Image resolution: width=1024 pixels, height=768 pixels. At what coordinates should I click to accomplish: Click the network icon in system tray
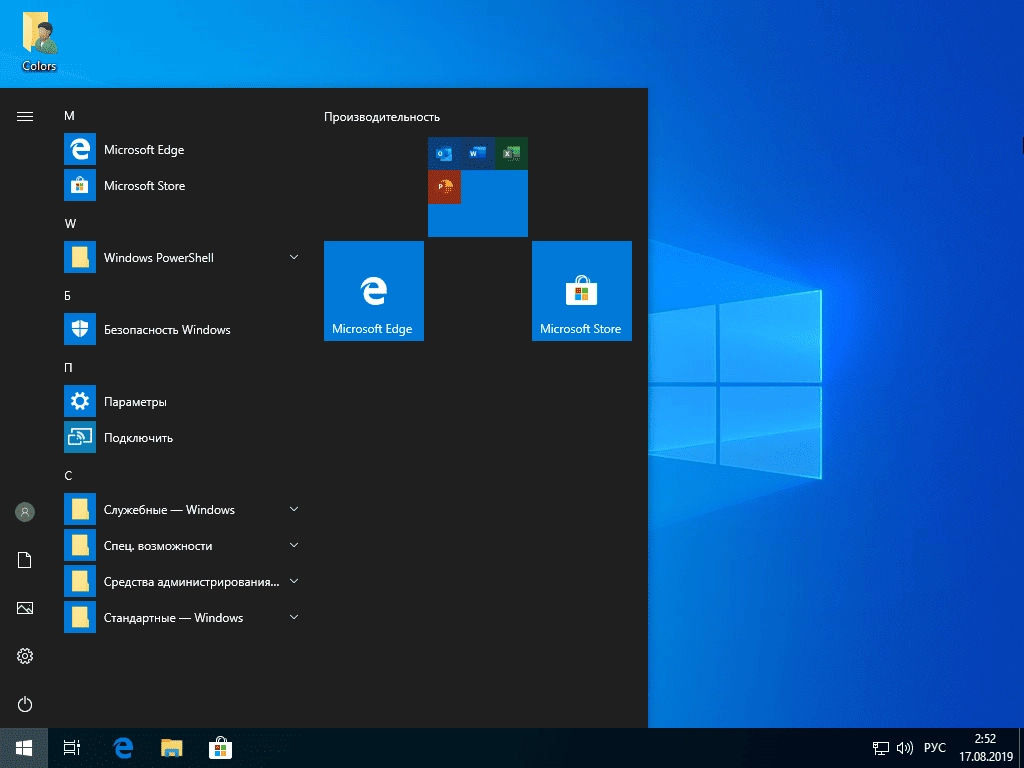pos(880,748)
